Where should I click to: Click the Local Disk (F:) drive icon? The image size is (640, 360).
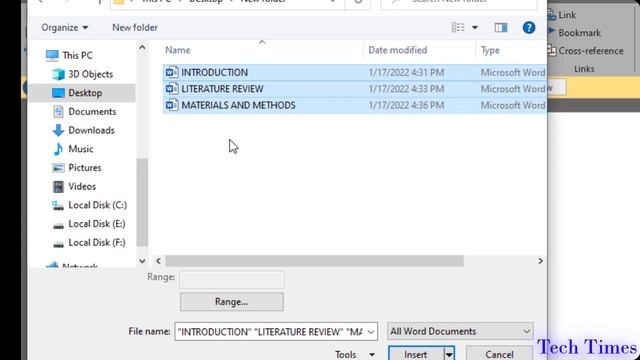(58, 244)
